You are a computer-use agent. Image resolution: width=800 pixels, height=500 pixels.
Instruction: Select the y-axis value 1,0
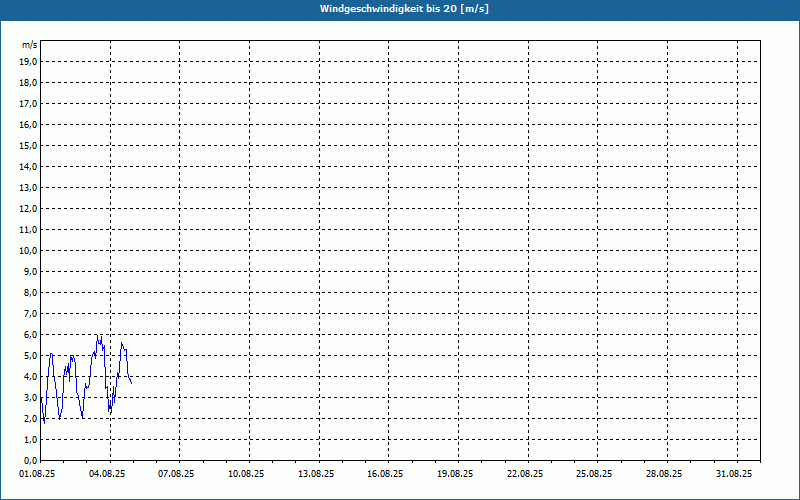(30, 439)
